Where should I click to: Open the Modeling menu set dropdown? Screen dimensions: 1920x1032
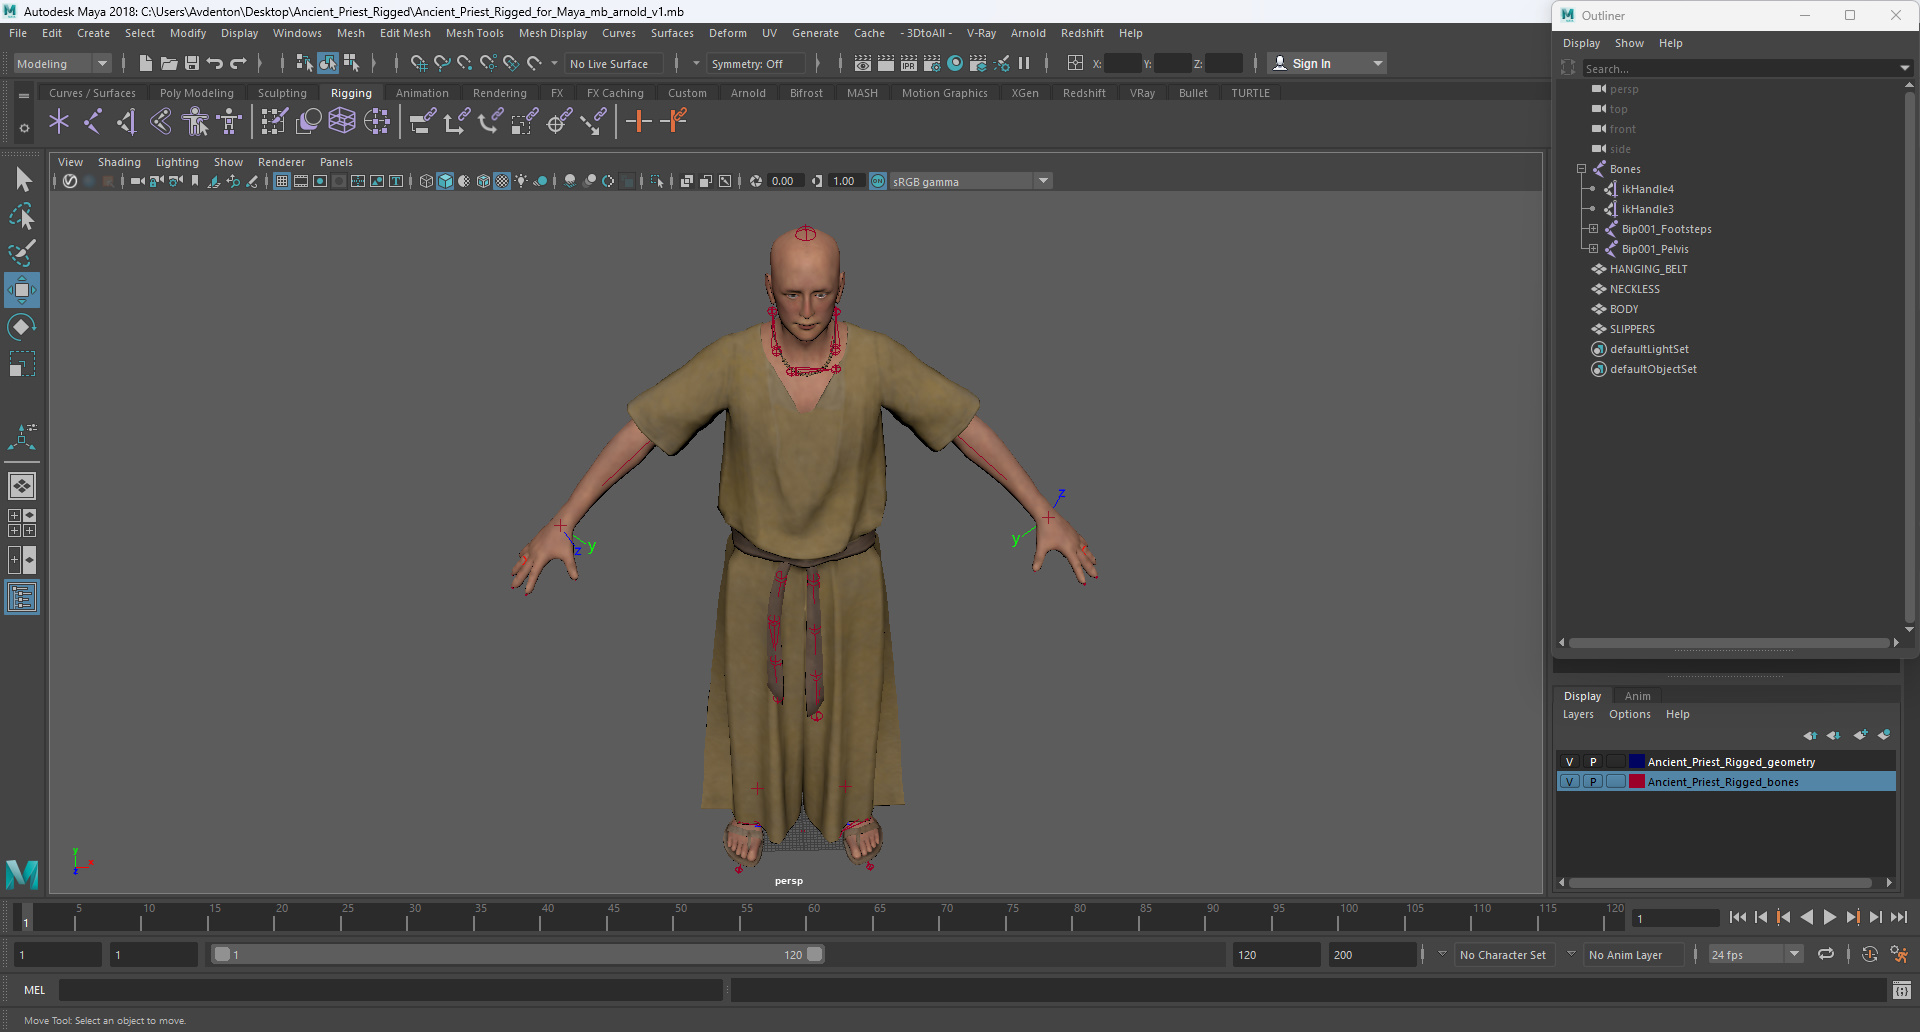point(62,64)
